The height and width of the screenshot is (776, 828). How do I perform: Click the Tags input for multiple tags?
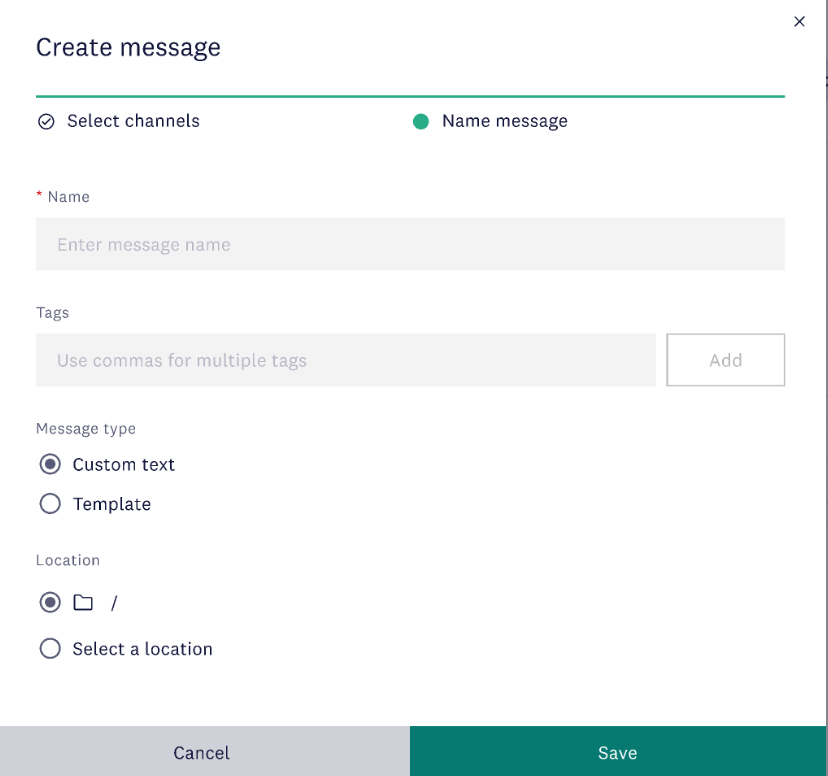(x=345, y=359)
